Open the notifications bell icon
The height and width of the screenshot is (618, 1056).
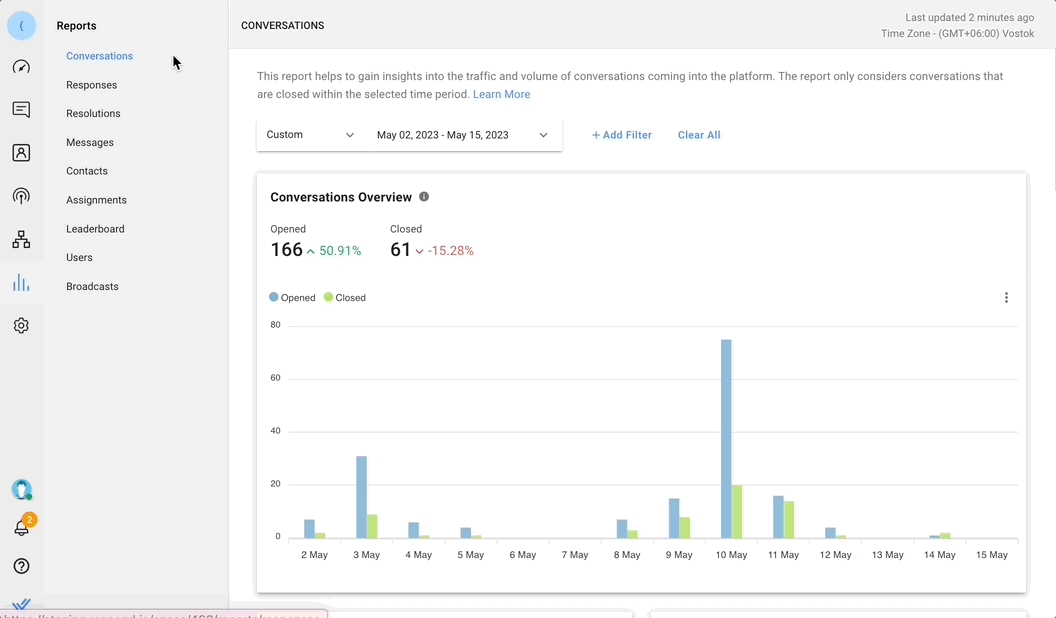click(21, 528)
